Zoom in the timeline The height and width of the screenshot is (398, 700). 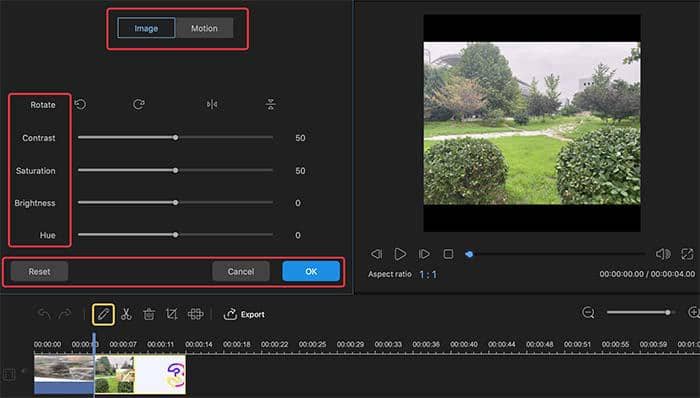coord(694,312)
